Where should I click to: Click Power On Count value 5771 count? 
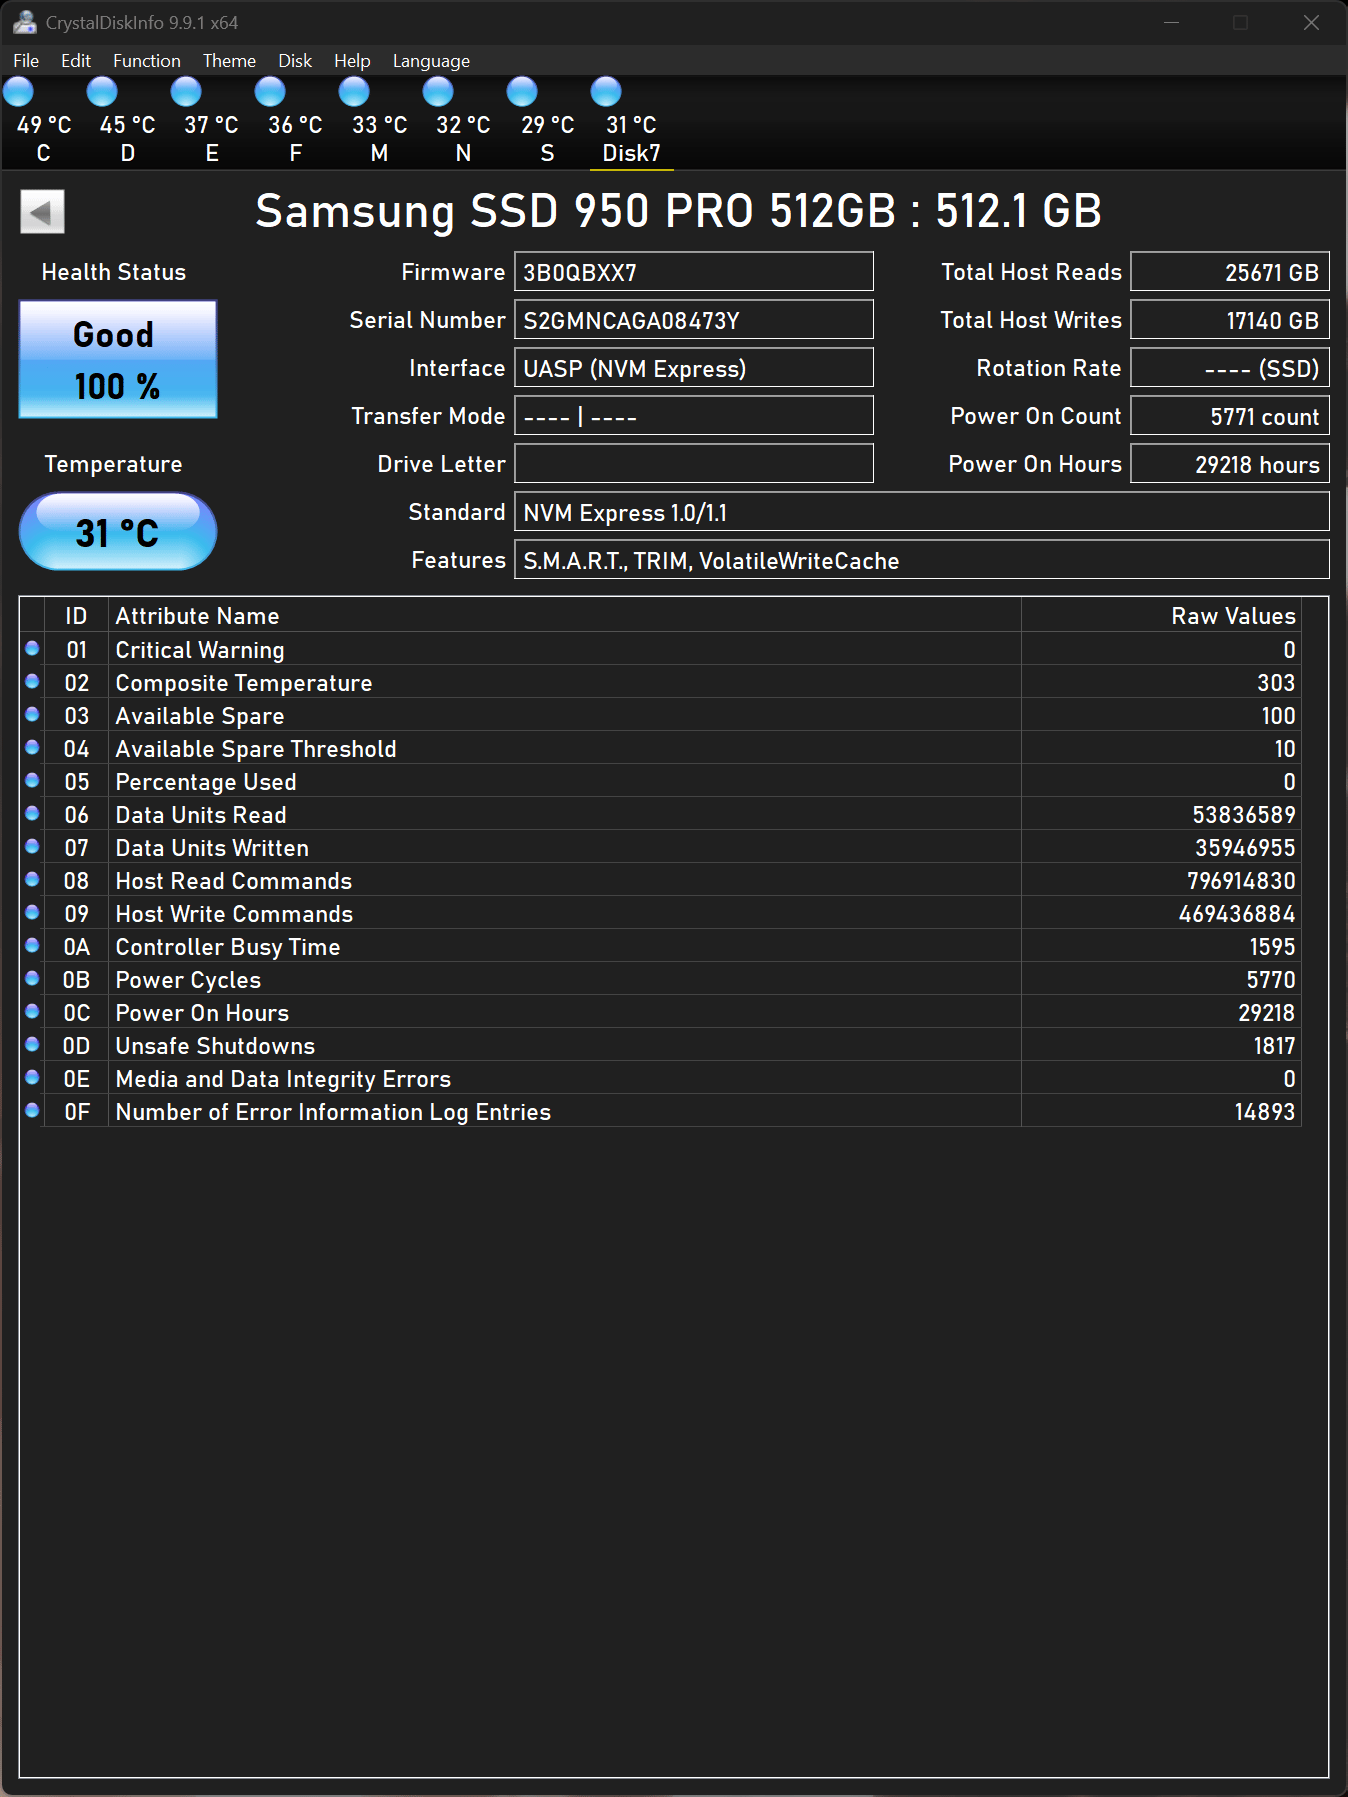click(1230, 416)
